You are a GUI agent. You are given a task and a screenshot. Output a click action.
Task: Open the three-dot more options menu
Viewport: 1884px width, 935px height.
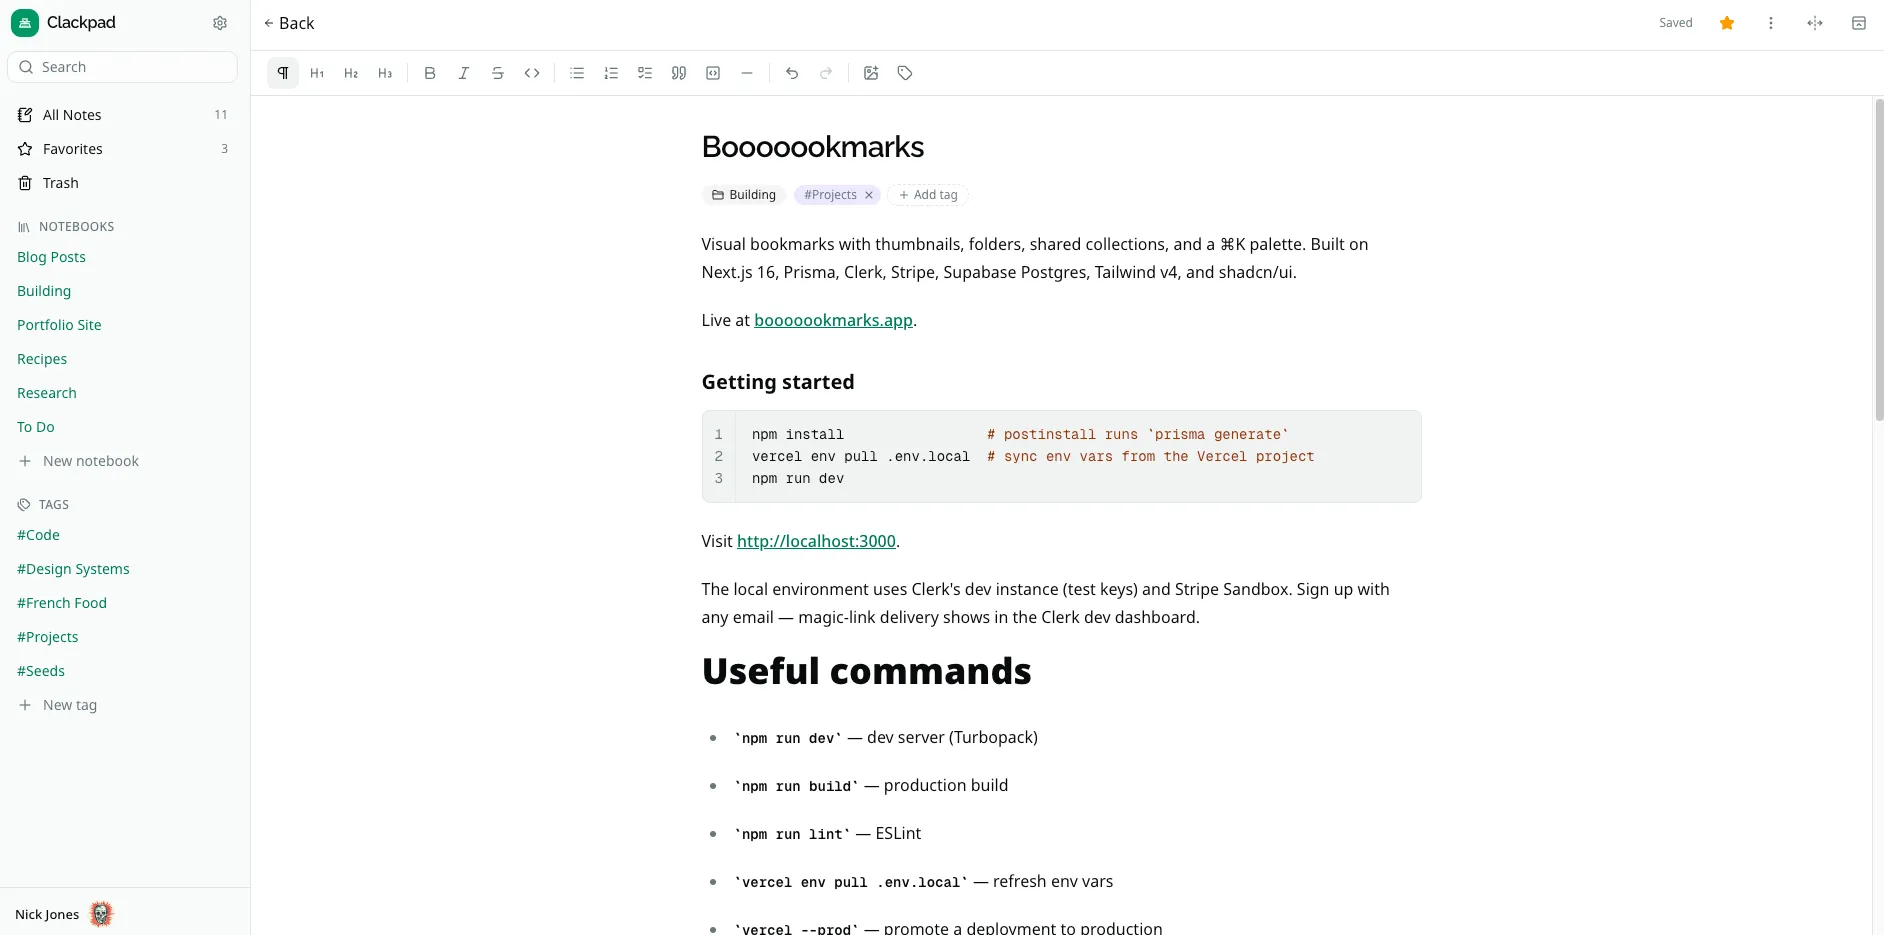coord(1771,23)
